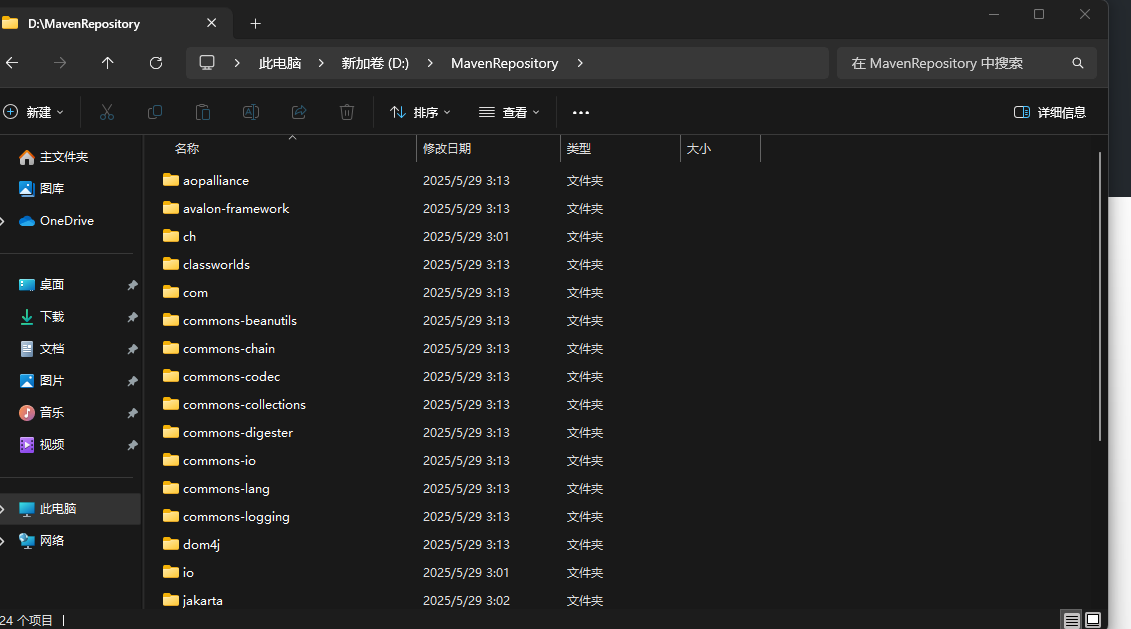Switch to details list view icon in status bar

1072,620
